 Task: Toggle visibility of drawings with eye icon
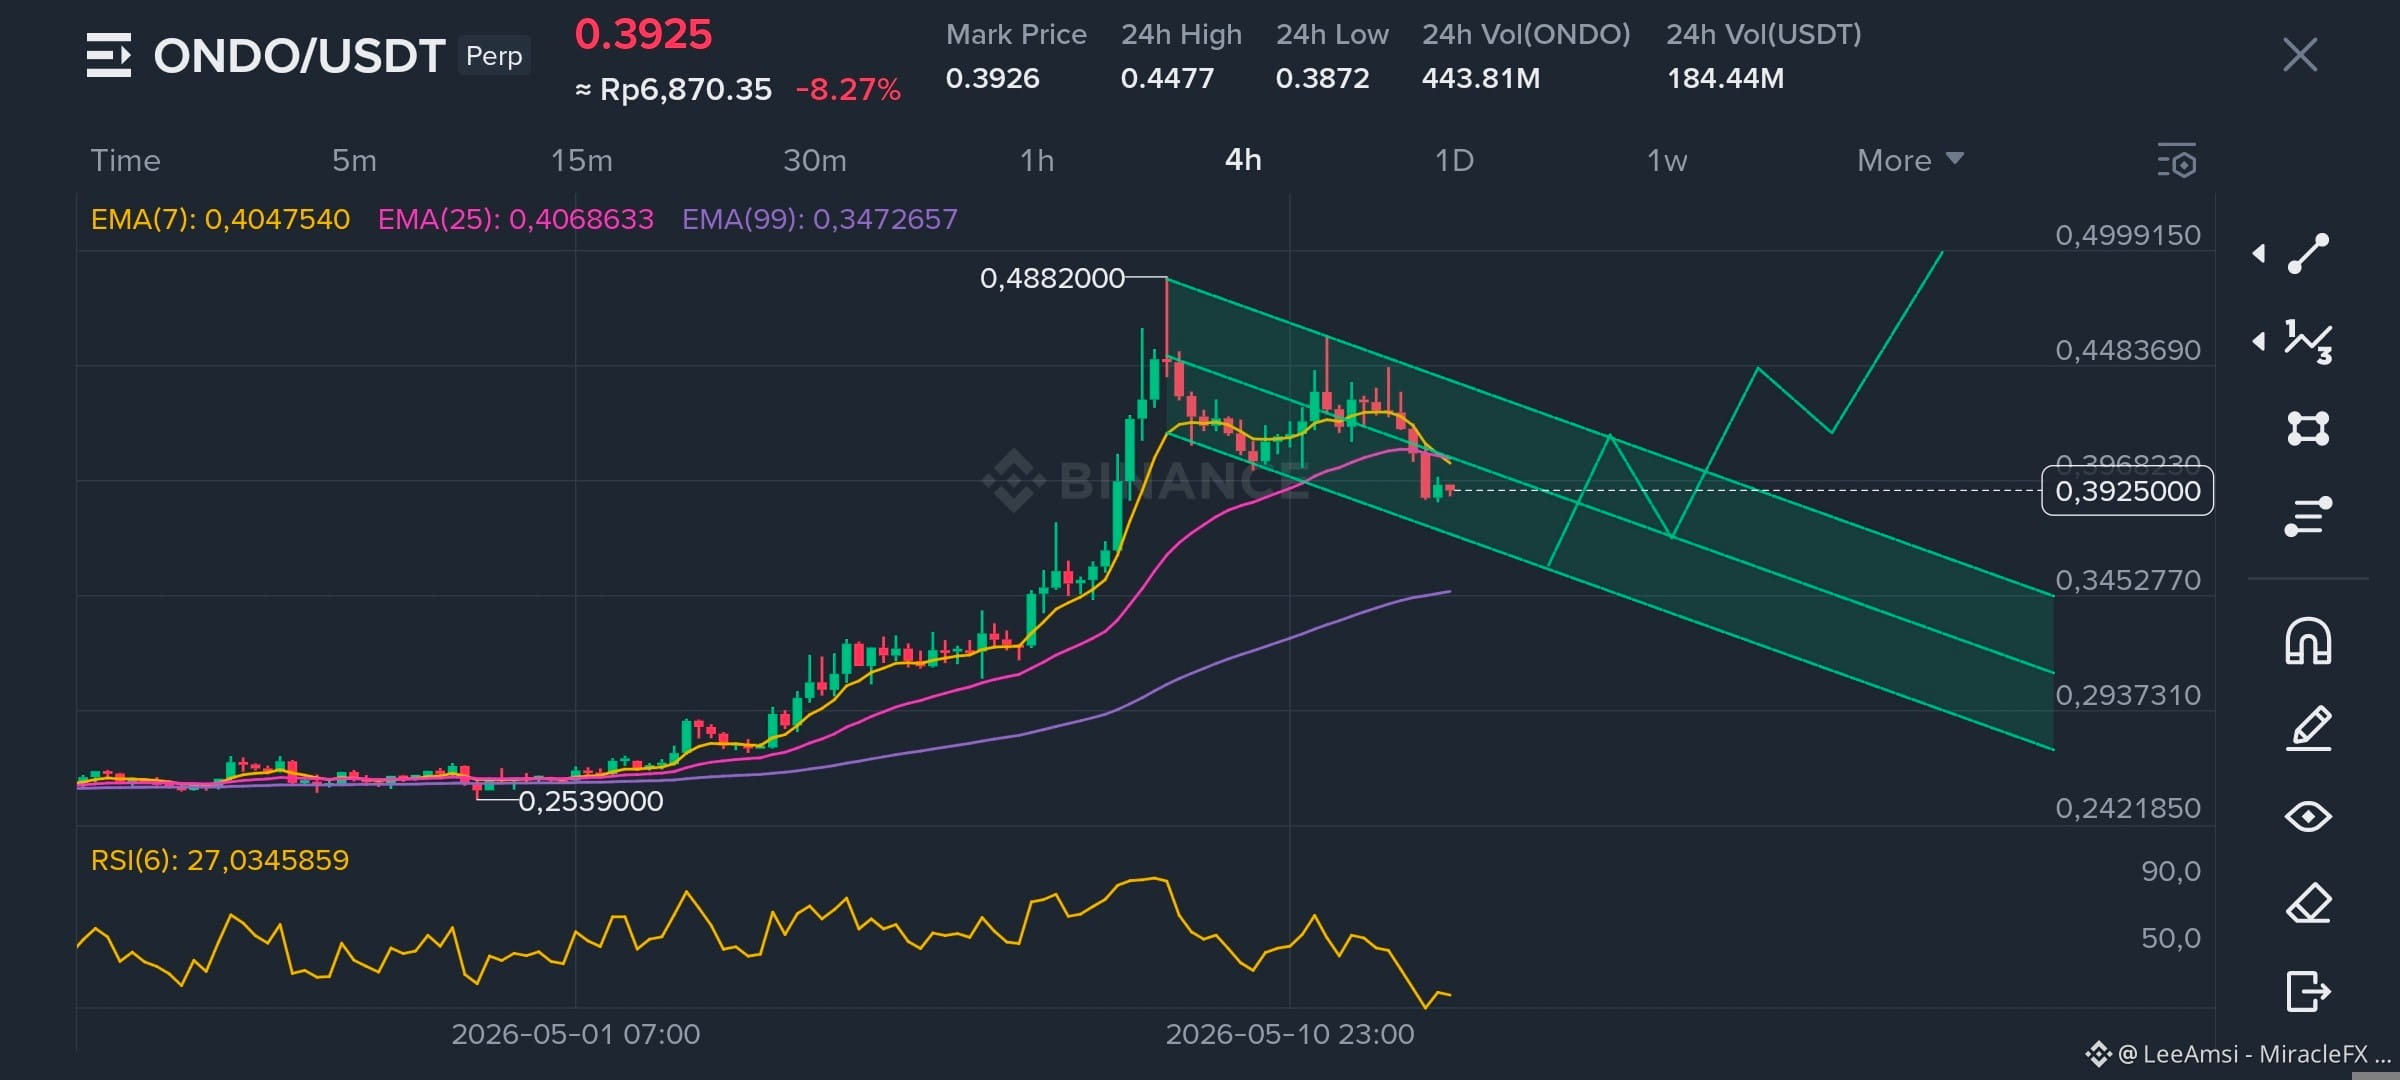click(2308, 817)
